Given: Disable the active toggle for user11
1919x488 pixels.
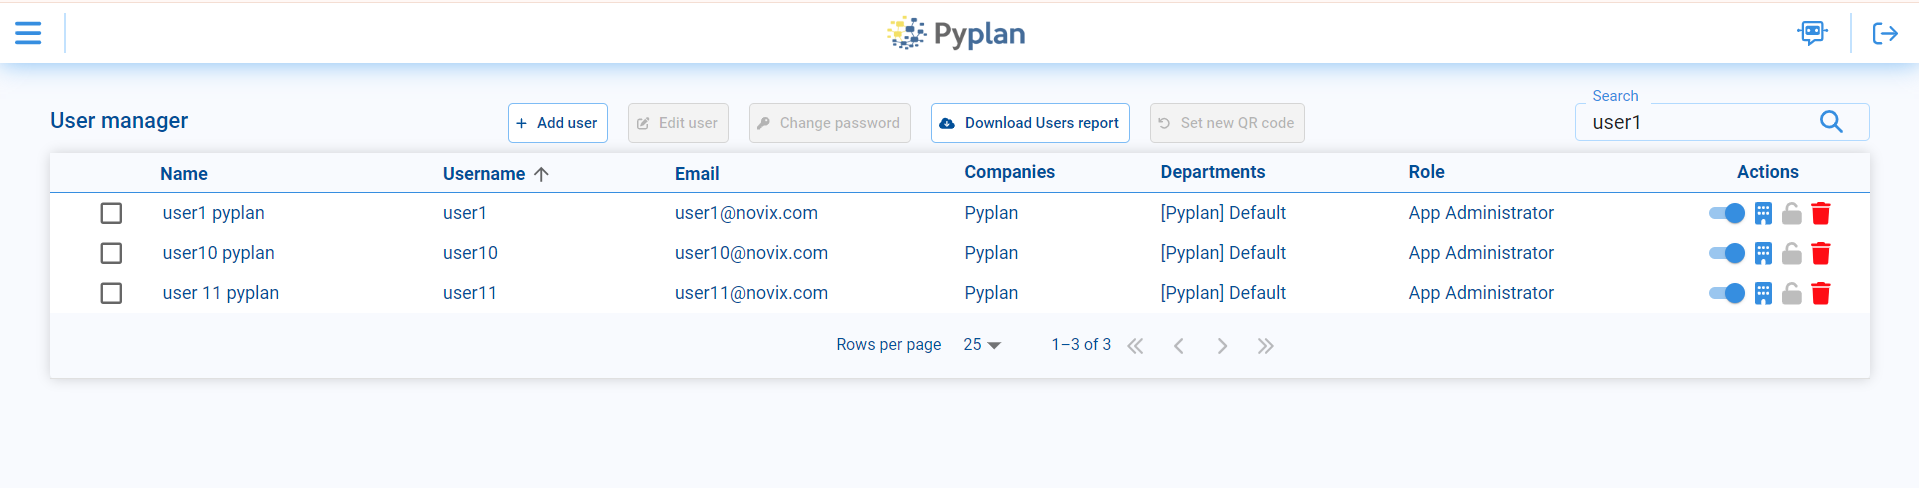Looking at the screenshot, I should point(1726,293).
